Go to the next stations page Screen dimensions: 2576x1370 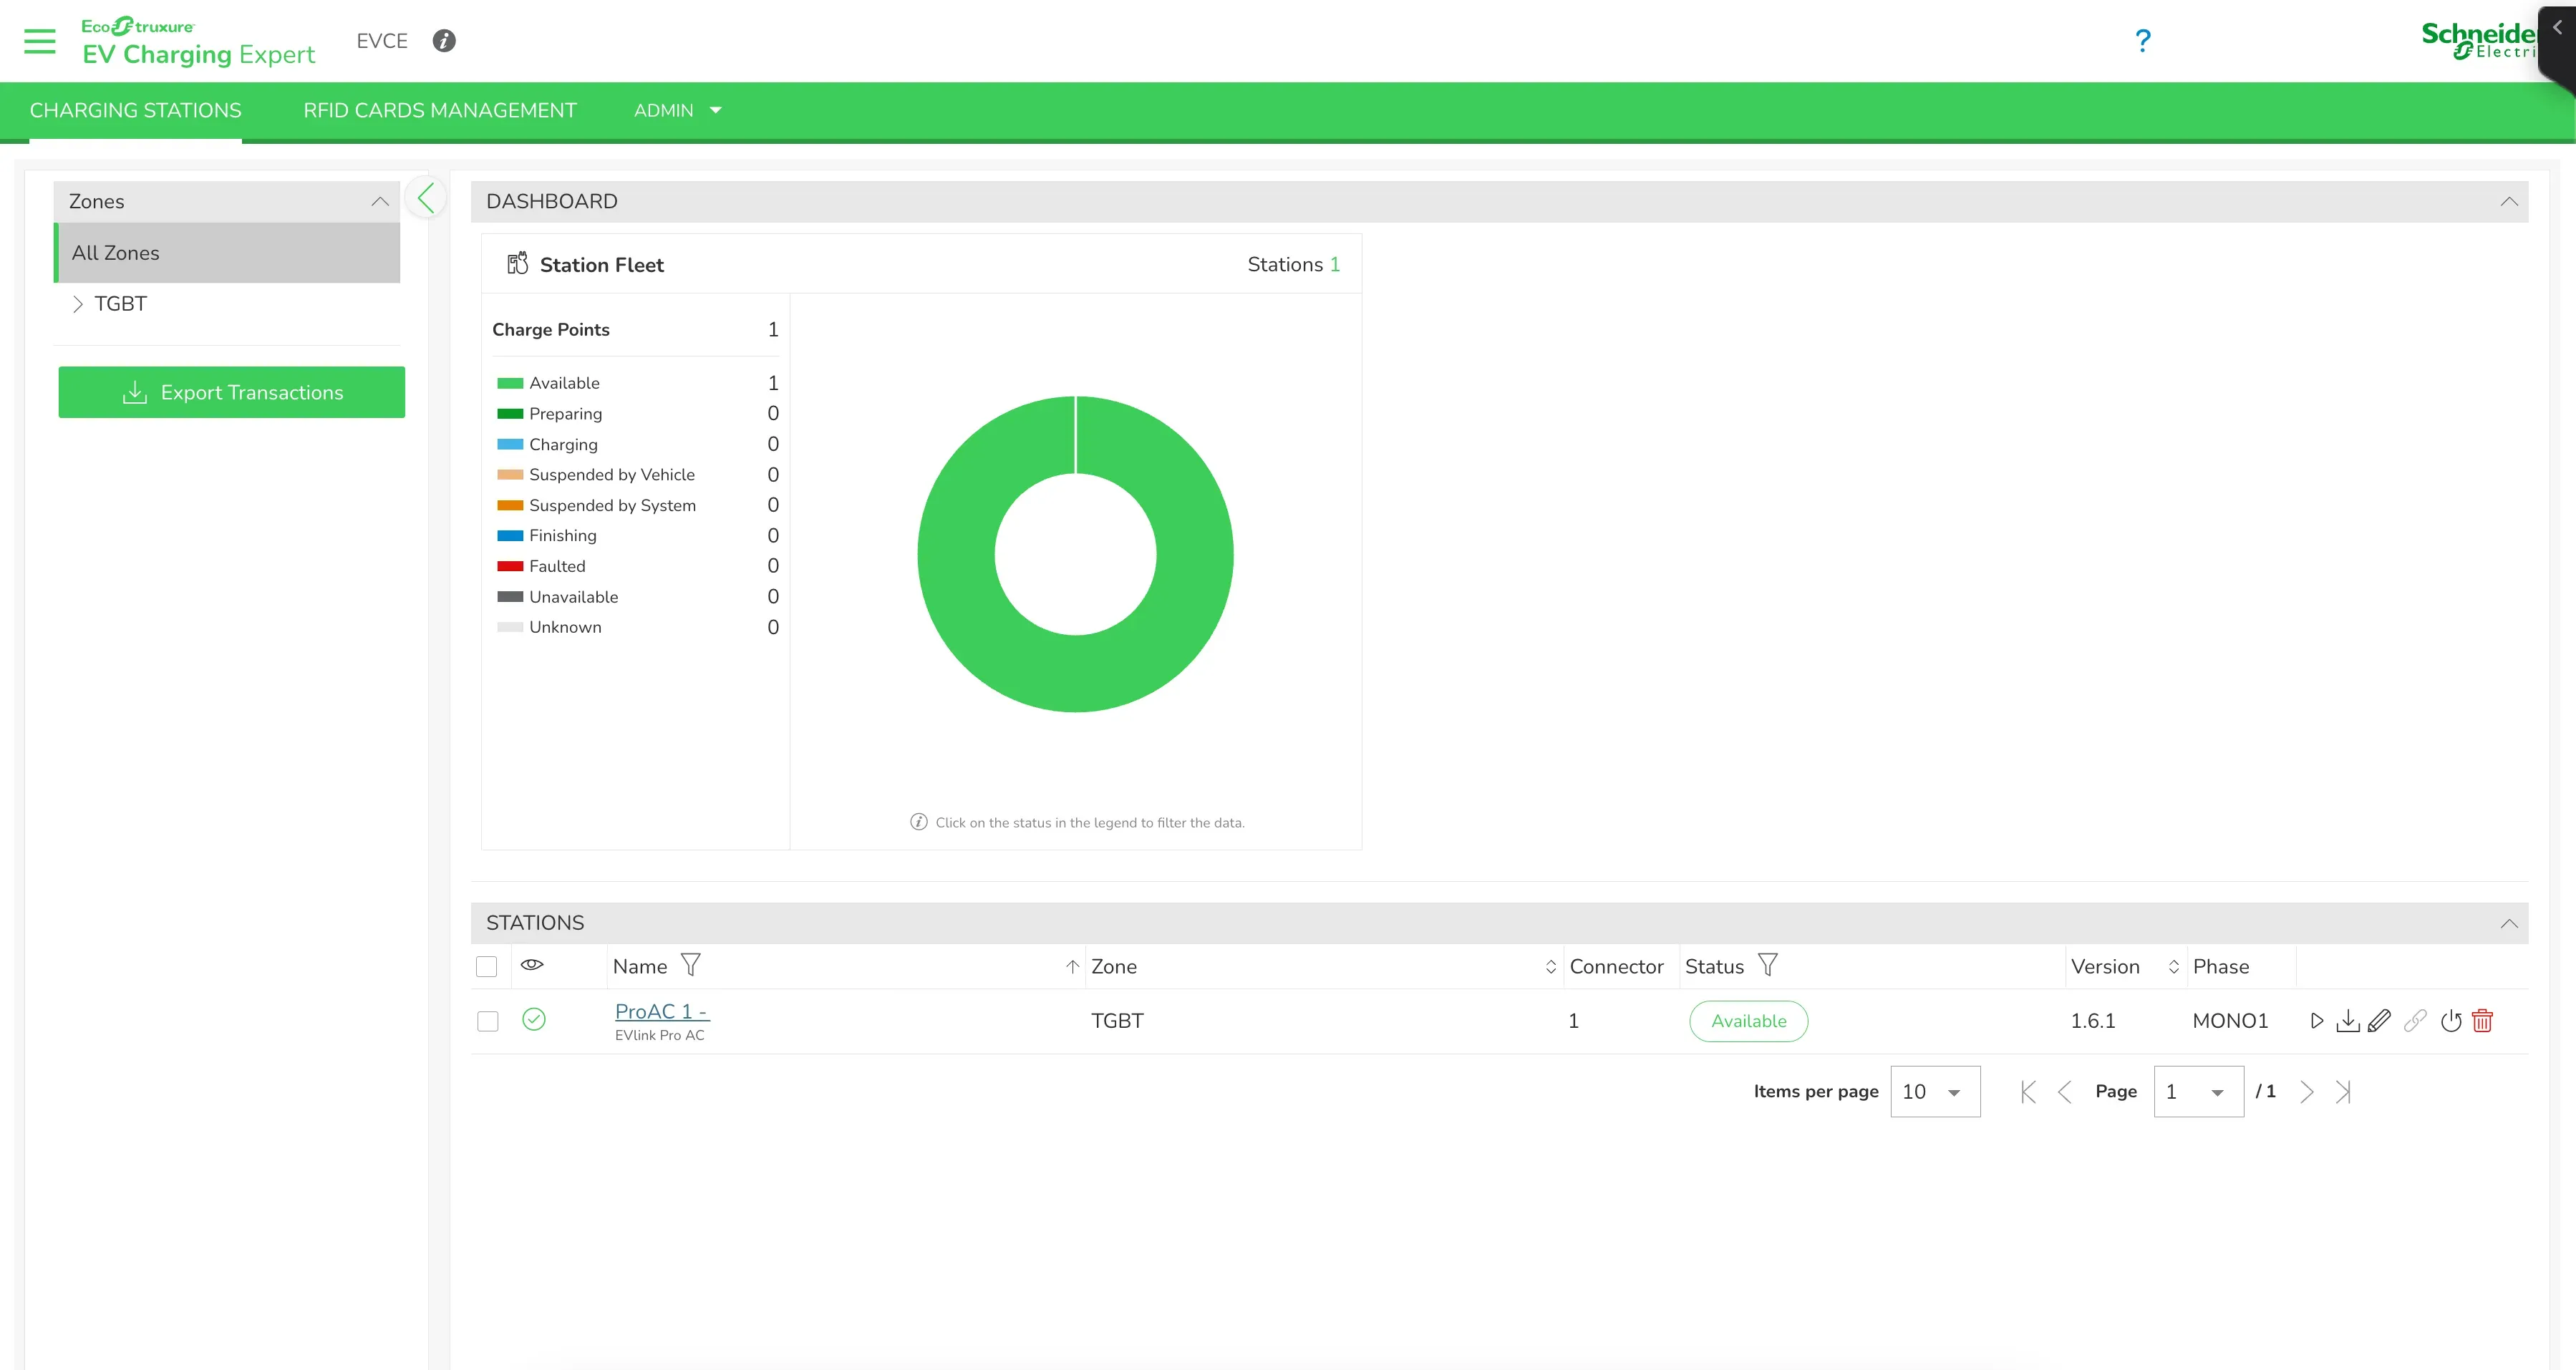click(2306, 1092)
